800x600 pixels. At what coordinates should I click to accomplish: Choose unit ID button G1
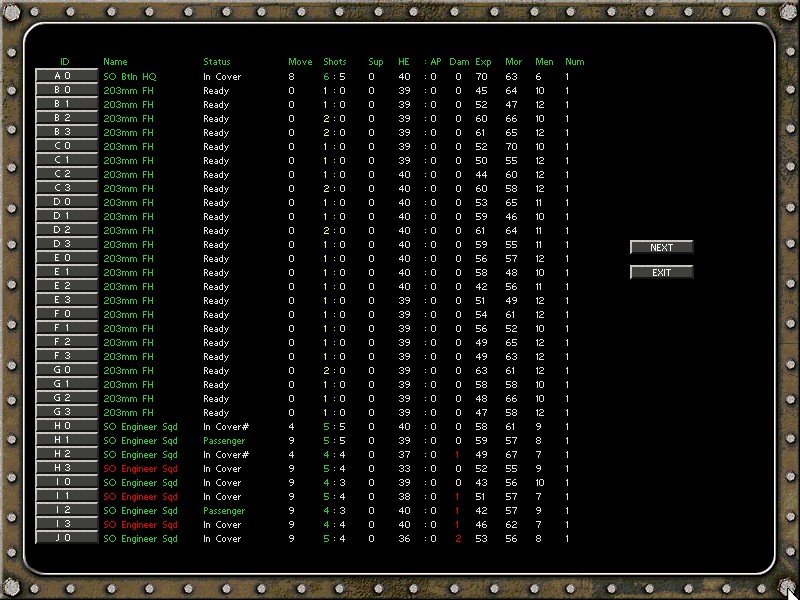pyautogui.click(x=66, y=384)
